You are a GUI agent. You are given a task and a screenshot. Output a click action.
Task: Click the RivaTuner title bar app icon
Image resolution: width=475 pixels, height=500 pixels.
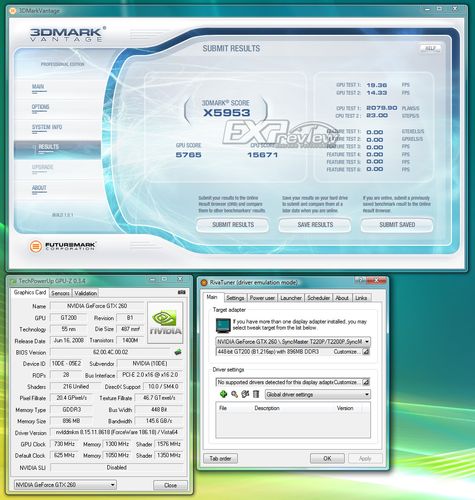[204, 283]
